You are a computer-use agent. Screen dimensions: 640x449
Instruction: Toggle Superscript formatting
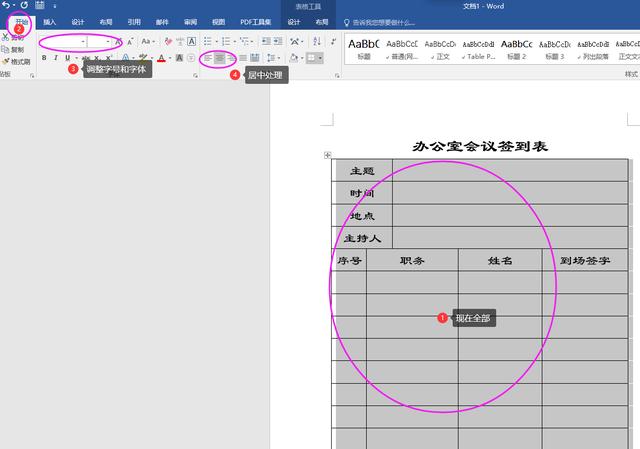click(109, 58)
